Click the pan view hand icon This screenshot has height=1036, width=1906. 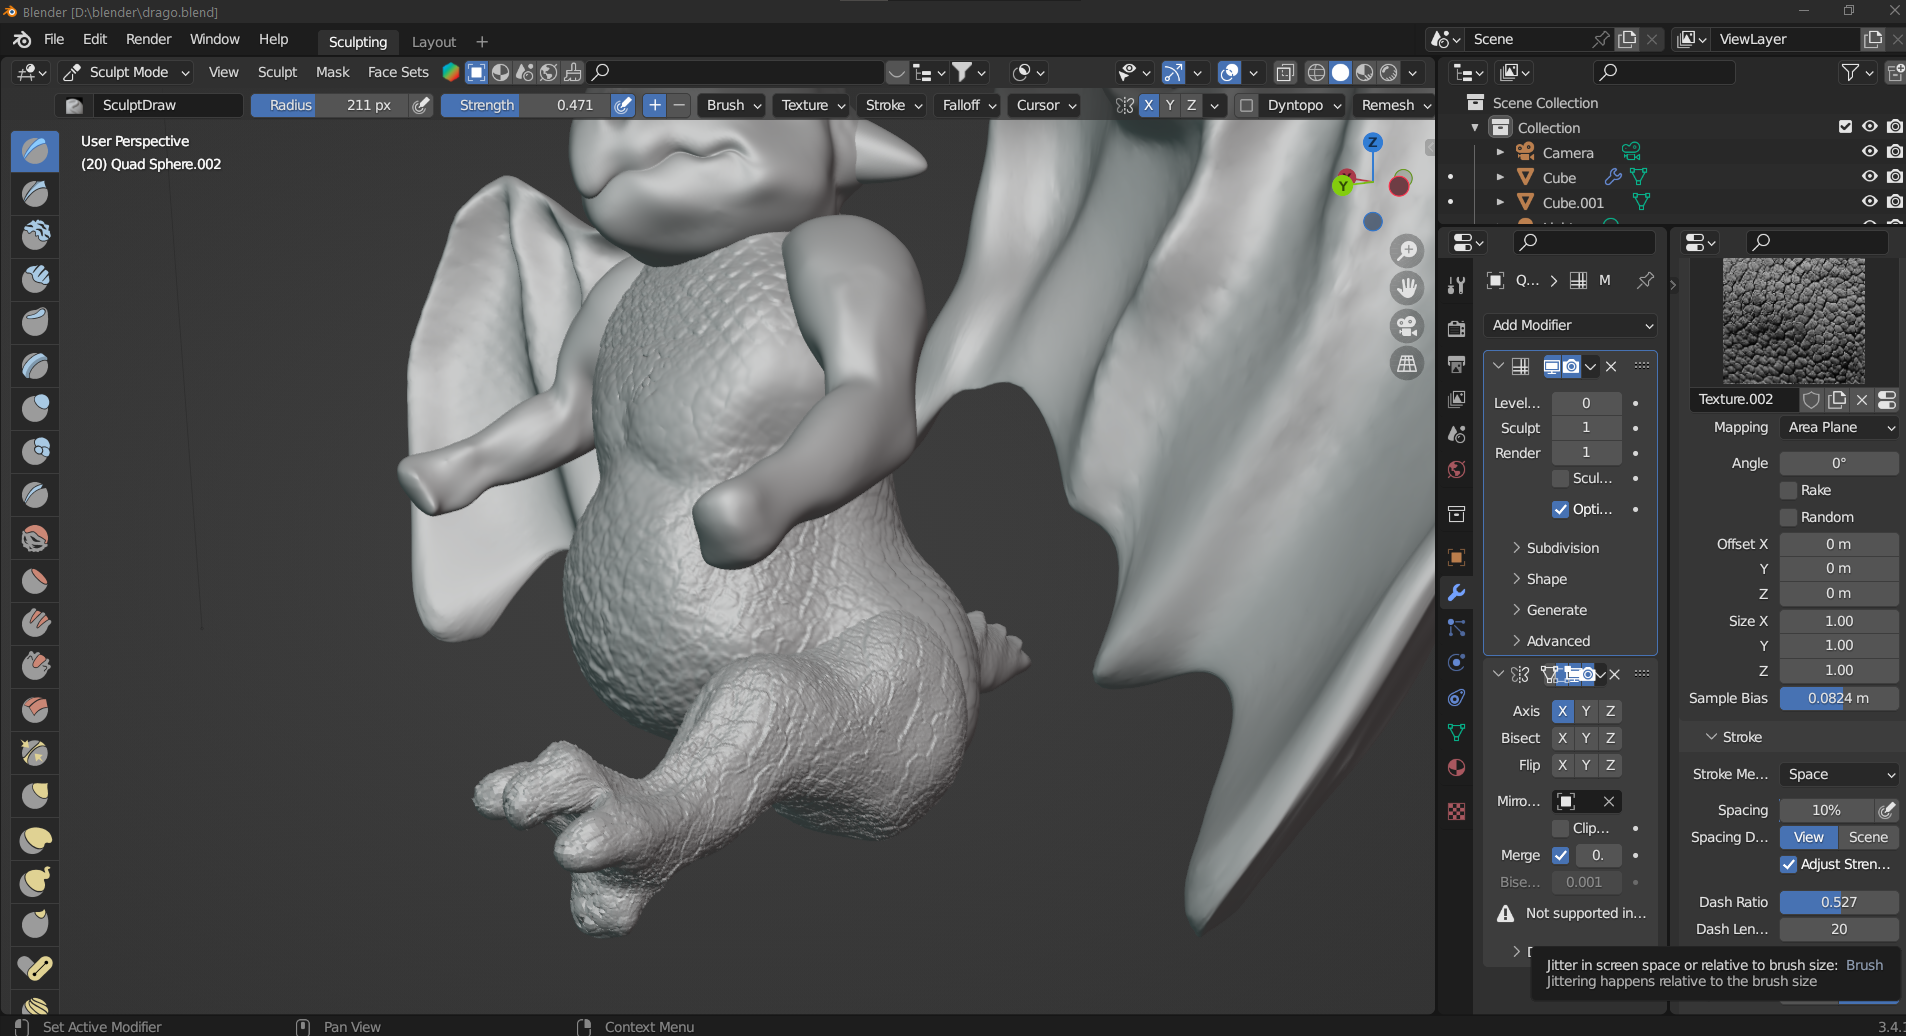[x=1407, y=288]
